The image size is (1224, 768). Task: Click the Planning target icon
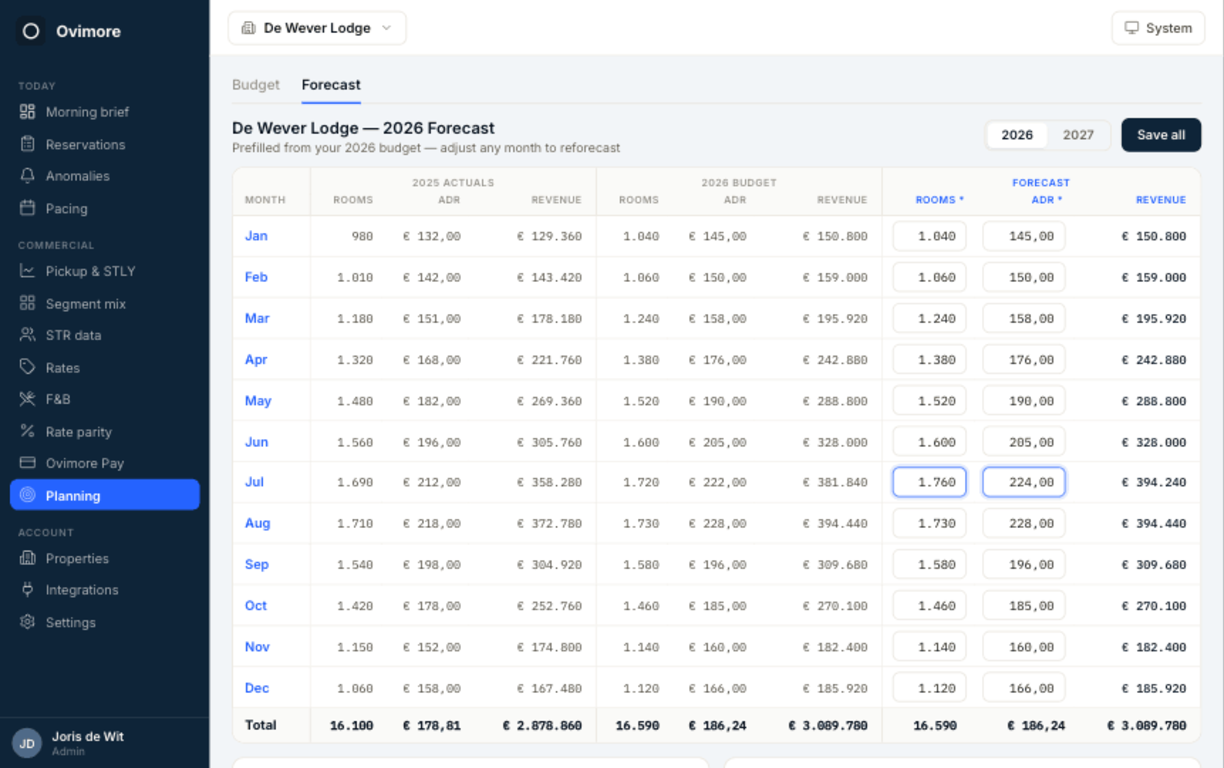pos(28,495)
